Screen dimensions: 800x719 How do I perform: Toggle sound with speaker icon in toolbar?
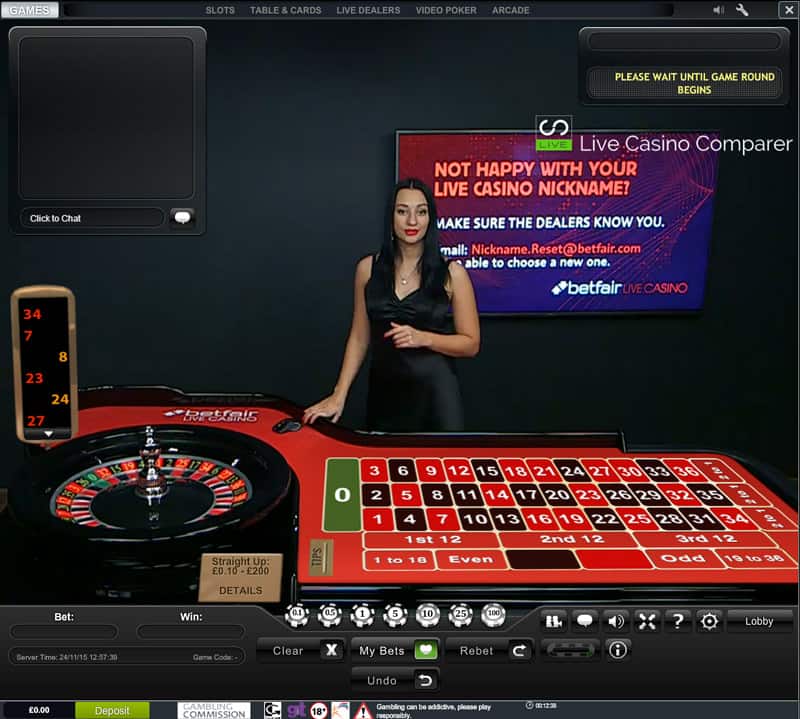coord(616,621)
